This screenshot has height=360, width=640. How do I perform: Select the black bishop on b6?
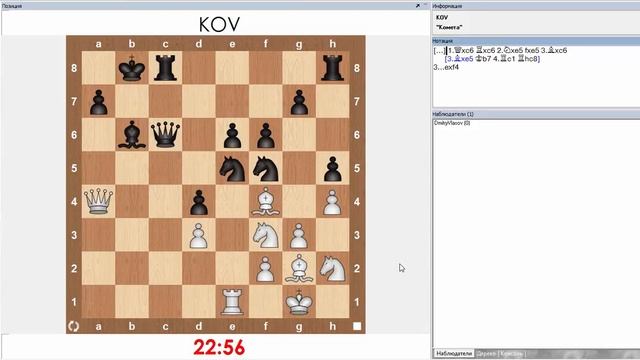pyautogui.click(x=132, y=135)
